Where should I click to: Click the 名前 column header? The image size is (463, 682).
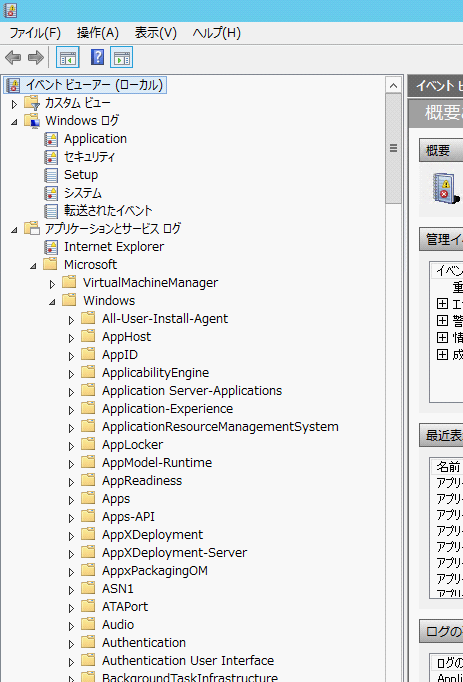pos(448,467)
